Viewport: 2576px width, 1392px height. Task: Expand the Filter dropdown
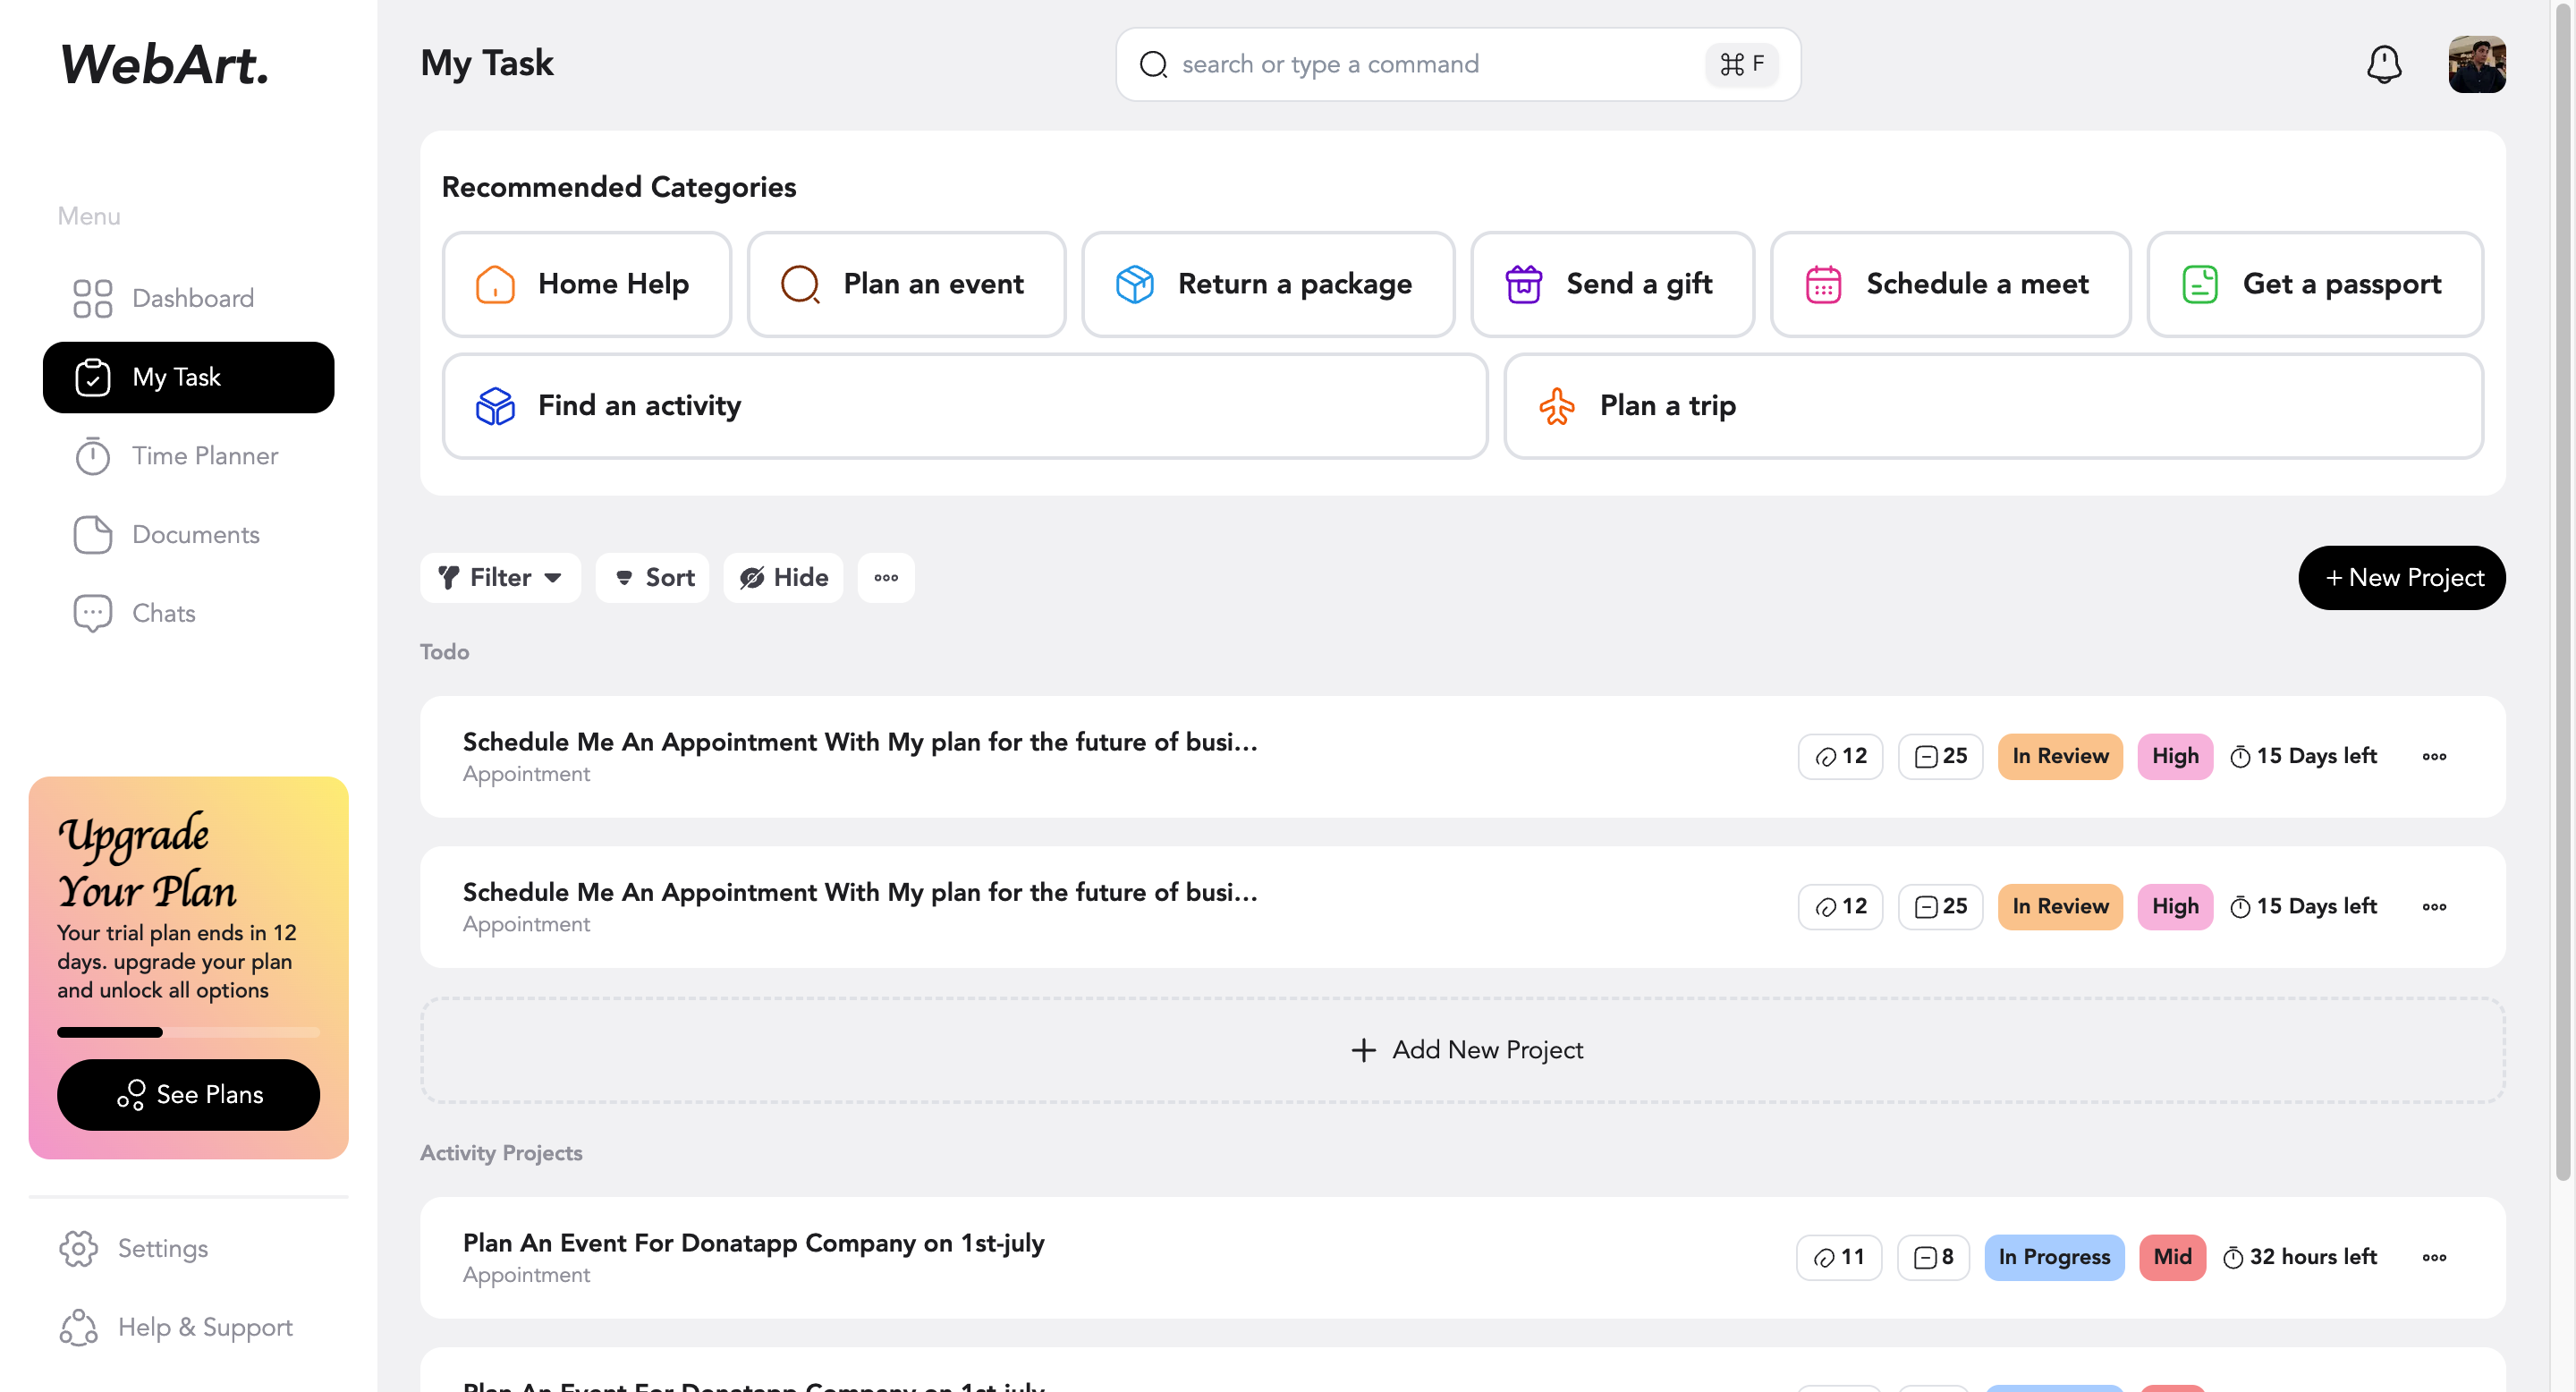[x=500, y=577]
